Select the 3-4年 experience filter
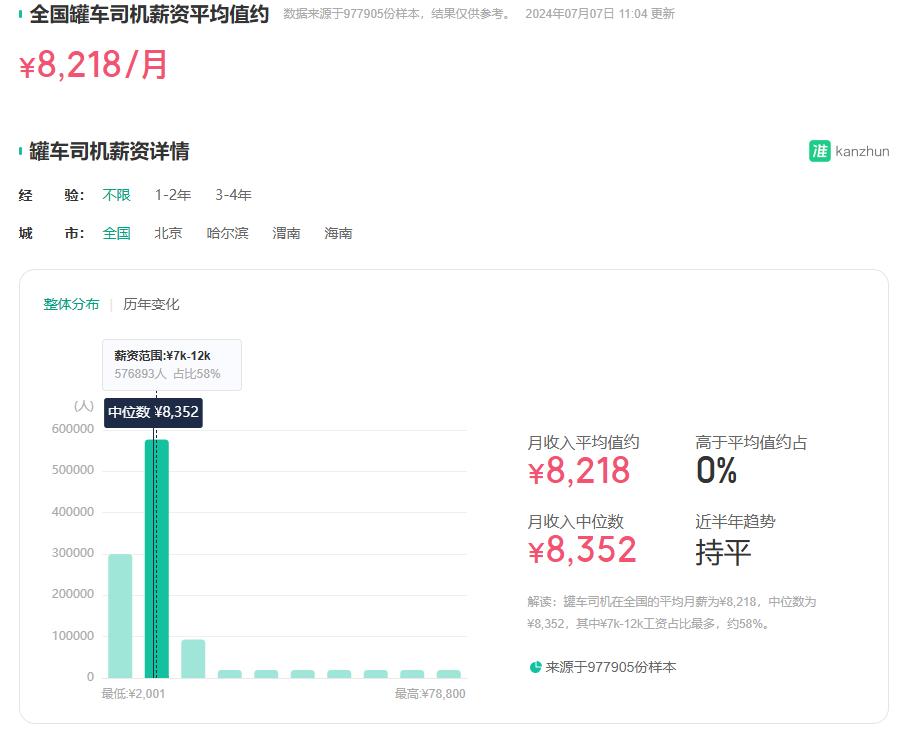Screen dimensions: 904x734 tap(233, 195)
